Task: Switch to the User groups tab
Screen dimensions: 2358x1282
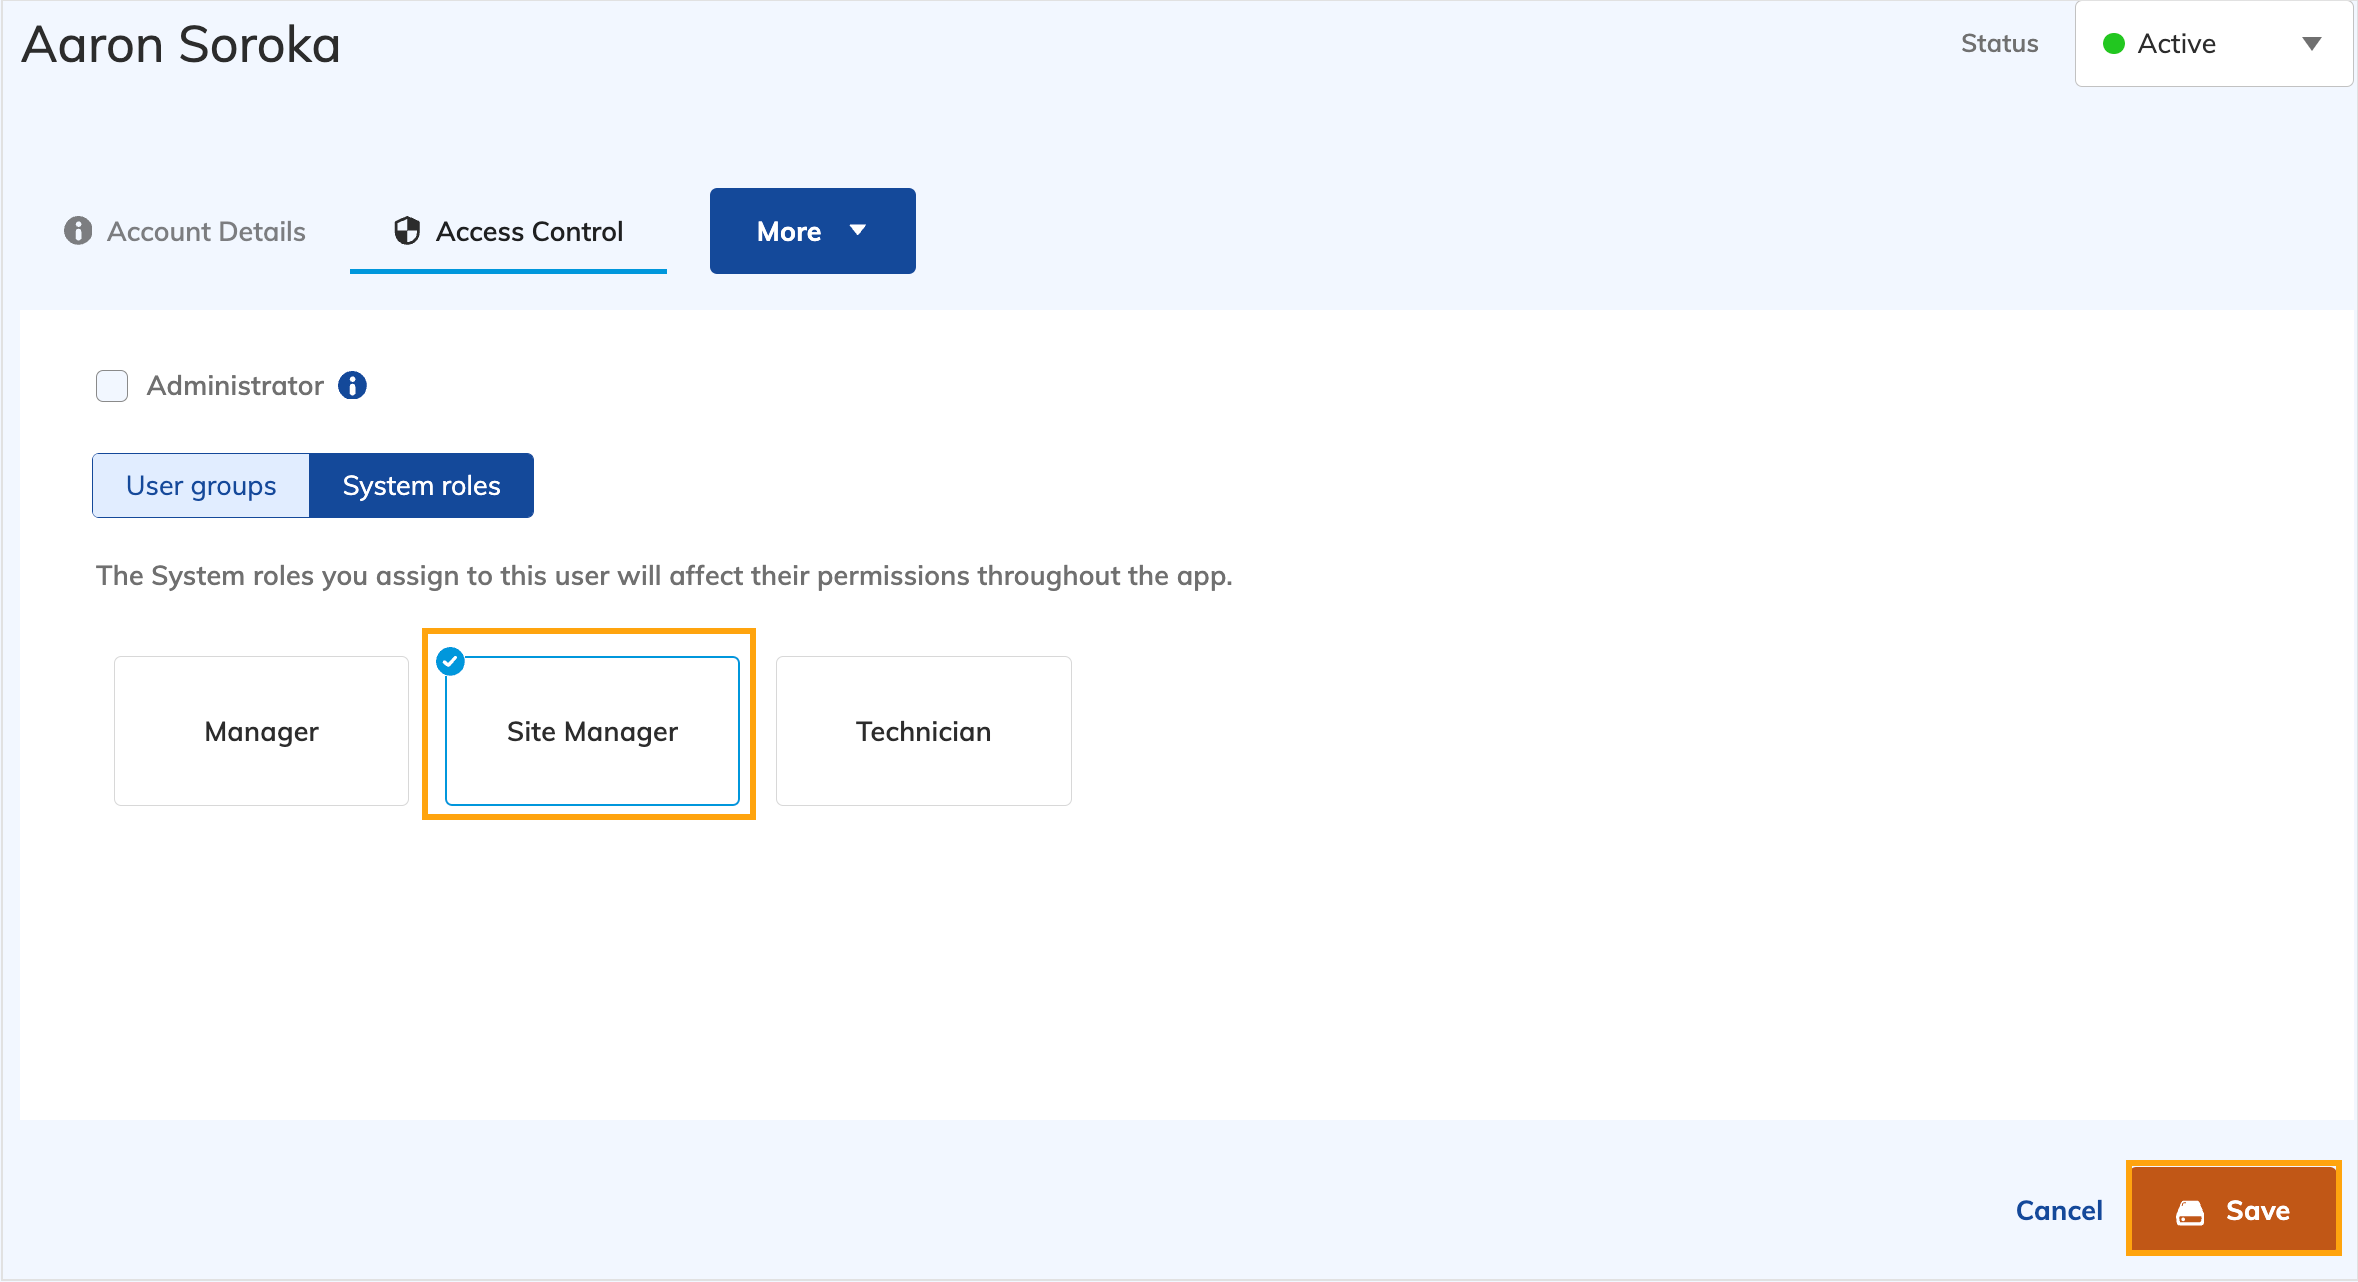Action: pos(200,485)
